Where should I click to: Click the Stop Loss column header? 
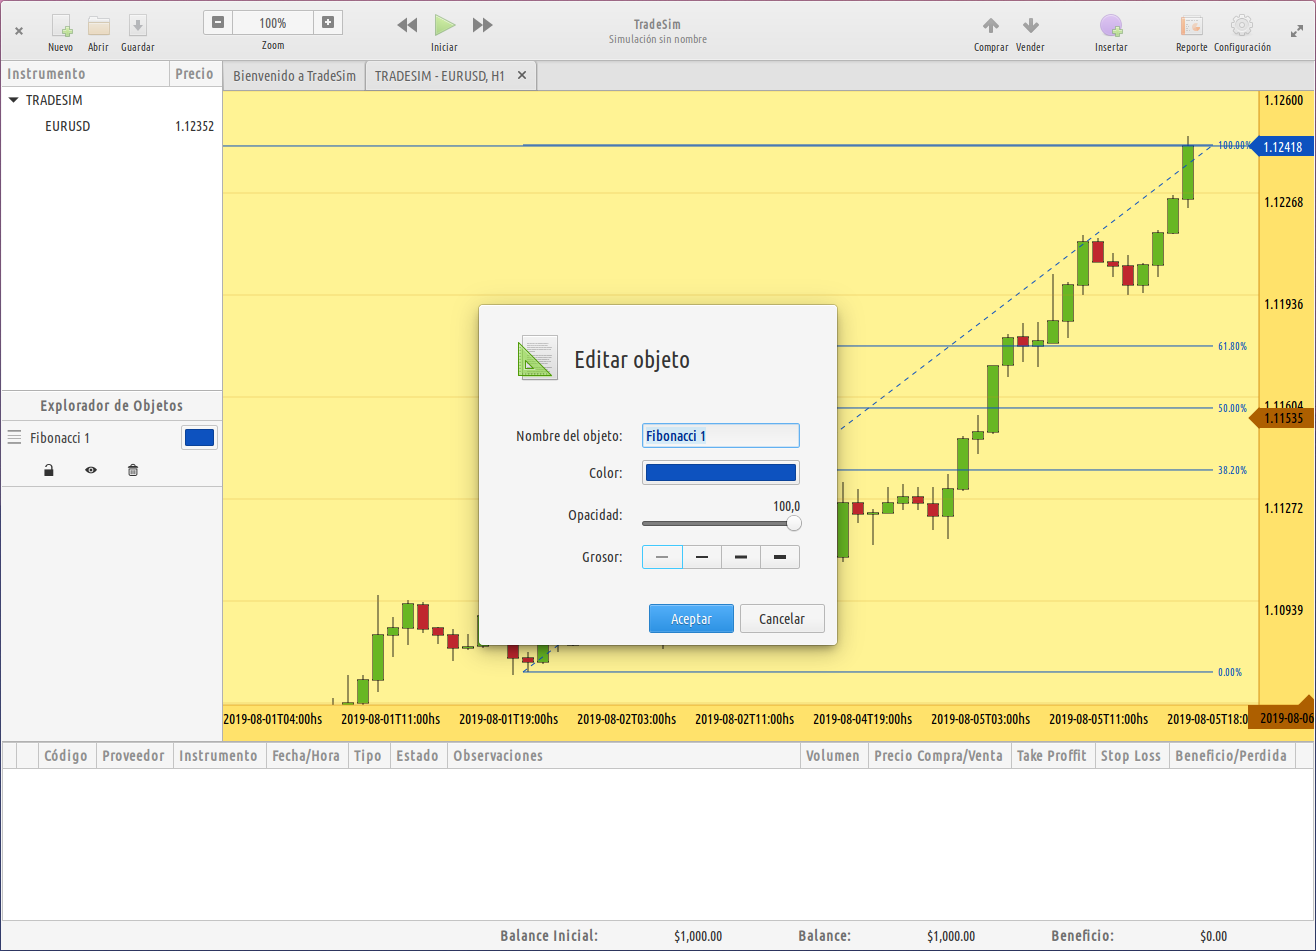(x=1131, y=756)
